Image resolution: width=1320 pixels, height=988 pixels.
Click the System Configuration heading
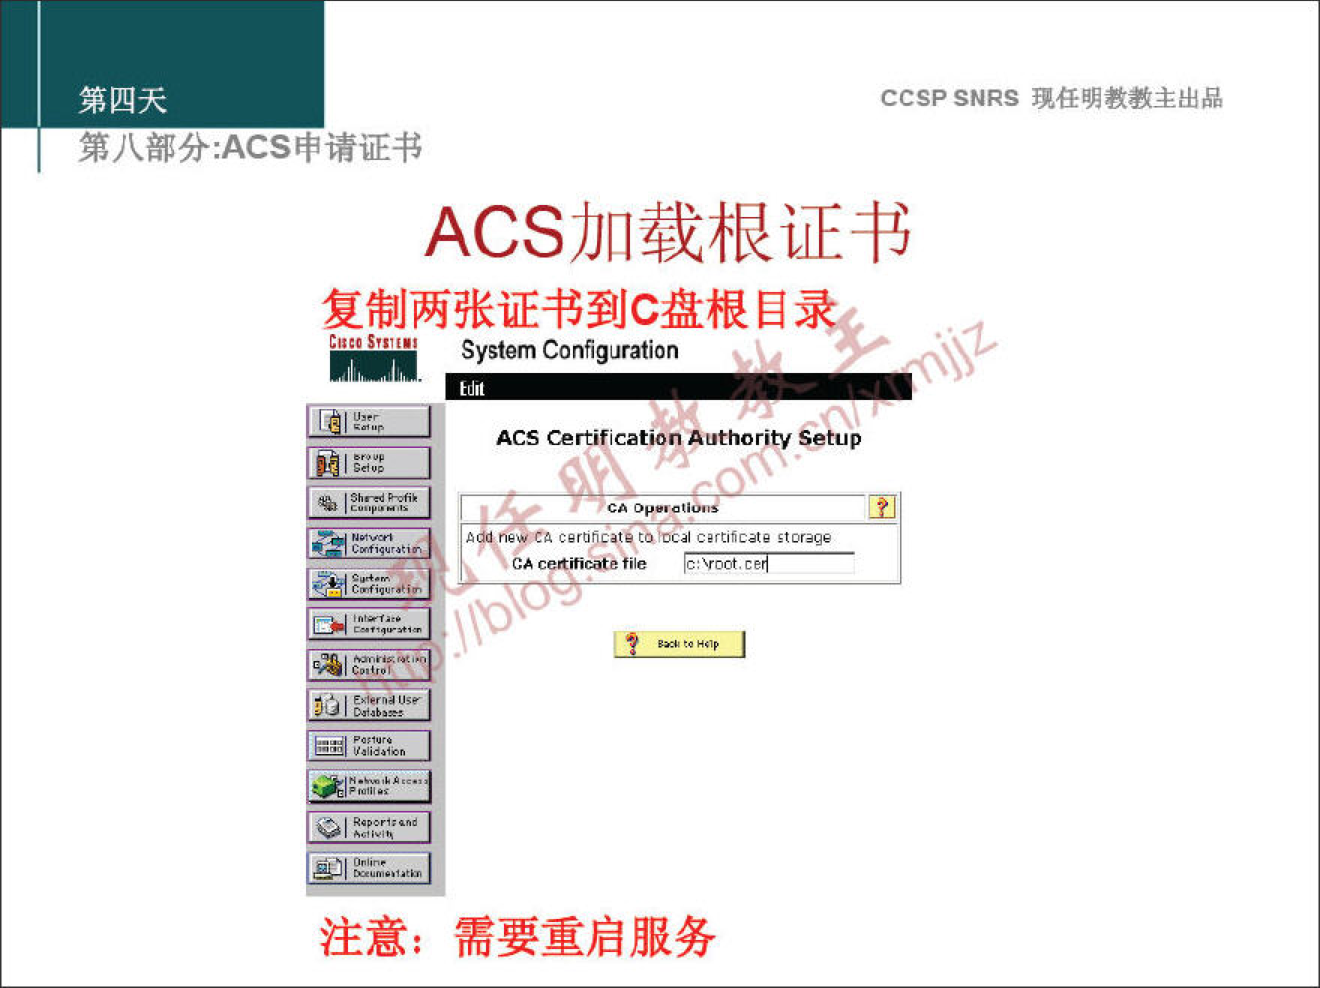569,350
